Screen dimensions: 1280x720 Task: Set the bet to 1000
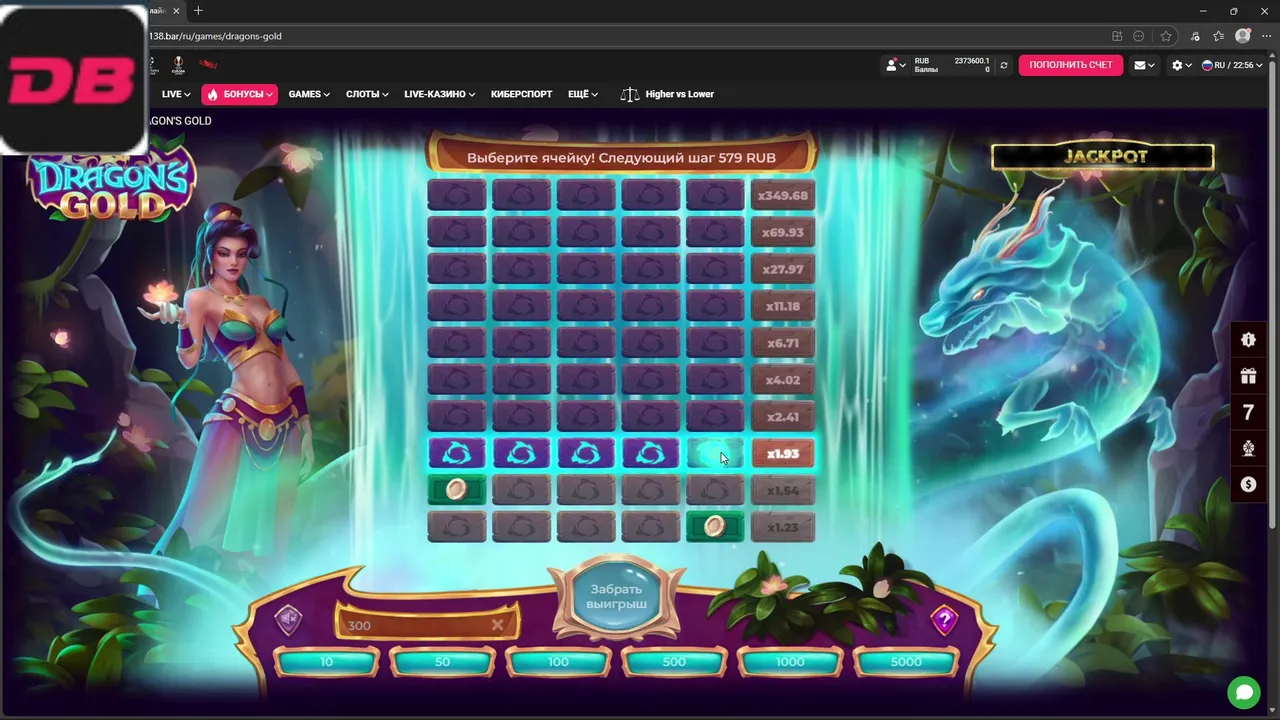(790, 662)
